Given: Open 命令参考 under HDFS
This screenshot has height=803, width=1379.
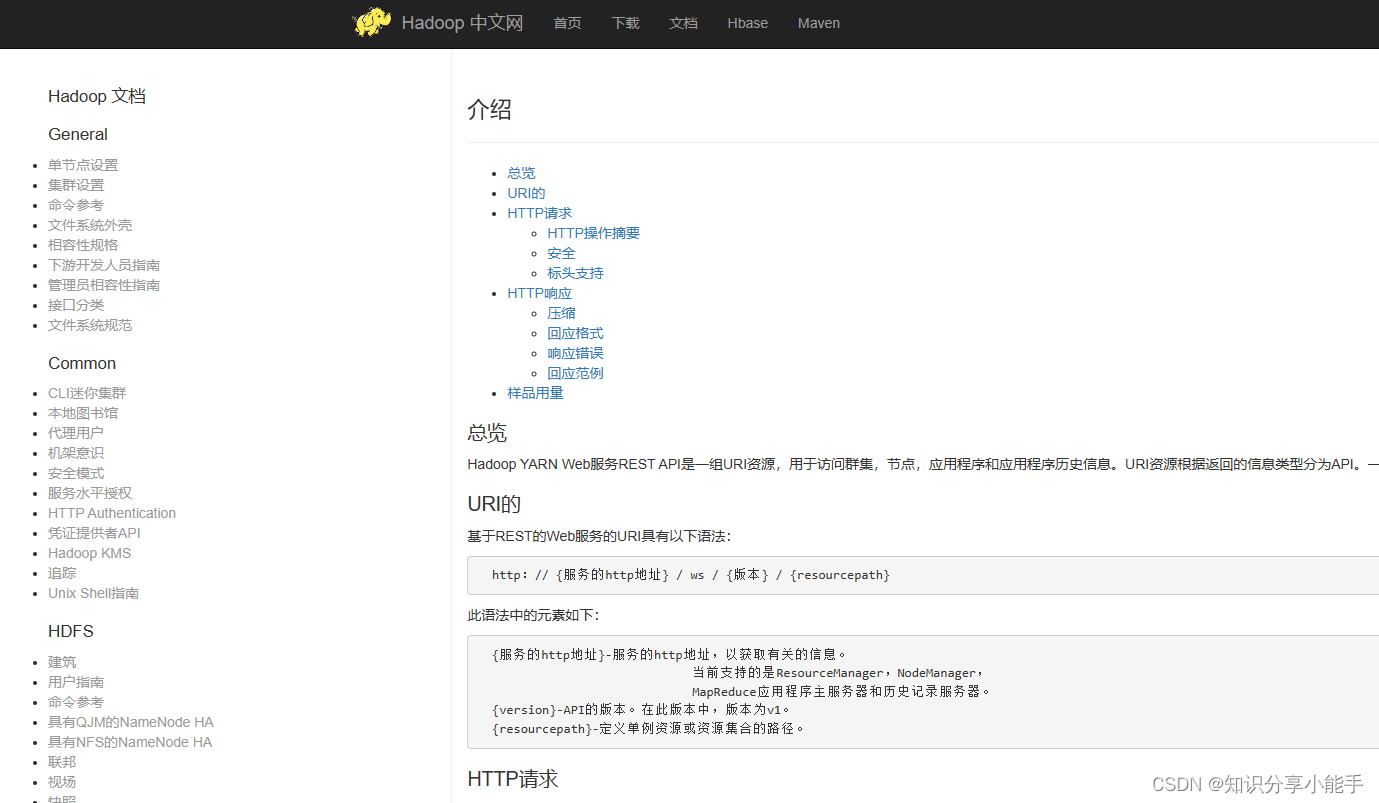Looking at the screenshot, I should click(76, 702).
